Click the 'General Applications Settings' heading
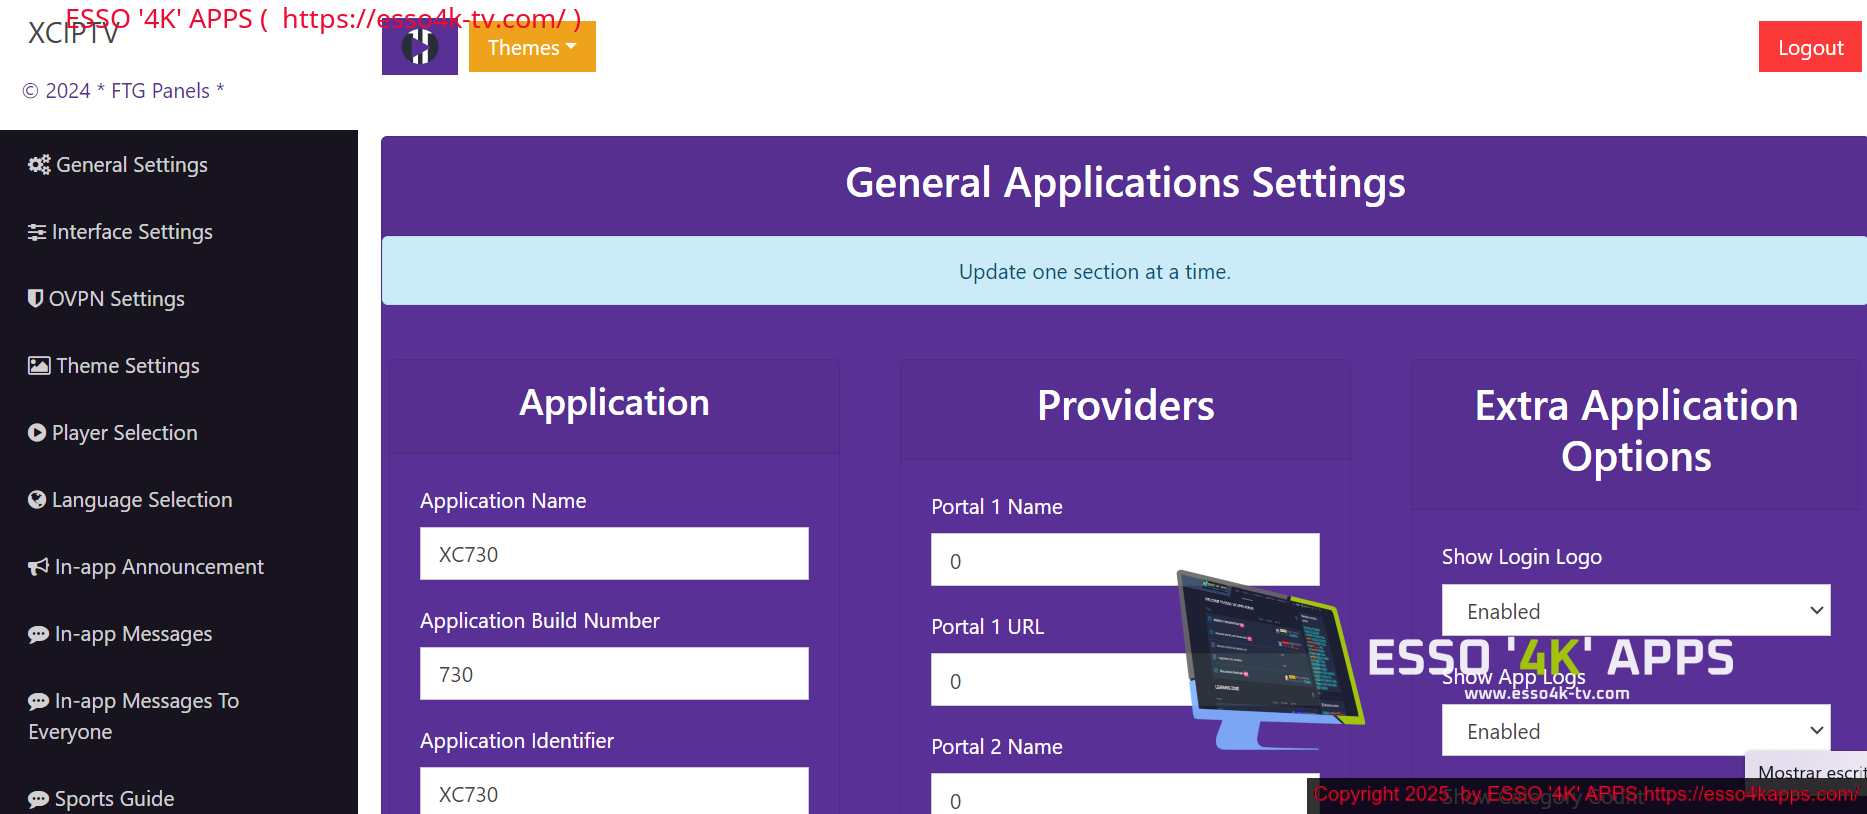The width and height of the screenshot is (1867, 814). click(1125, 183)
